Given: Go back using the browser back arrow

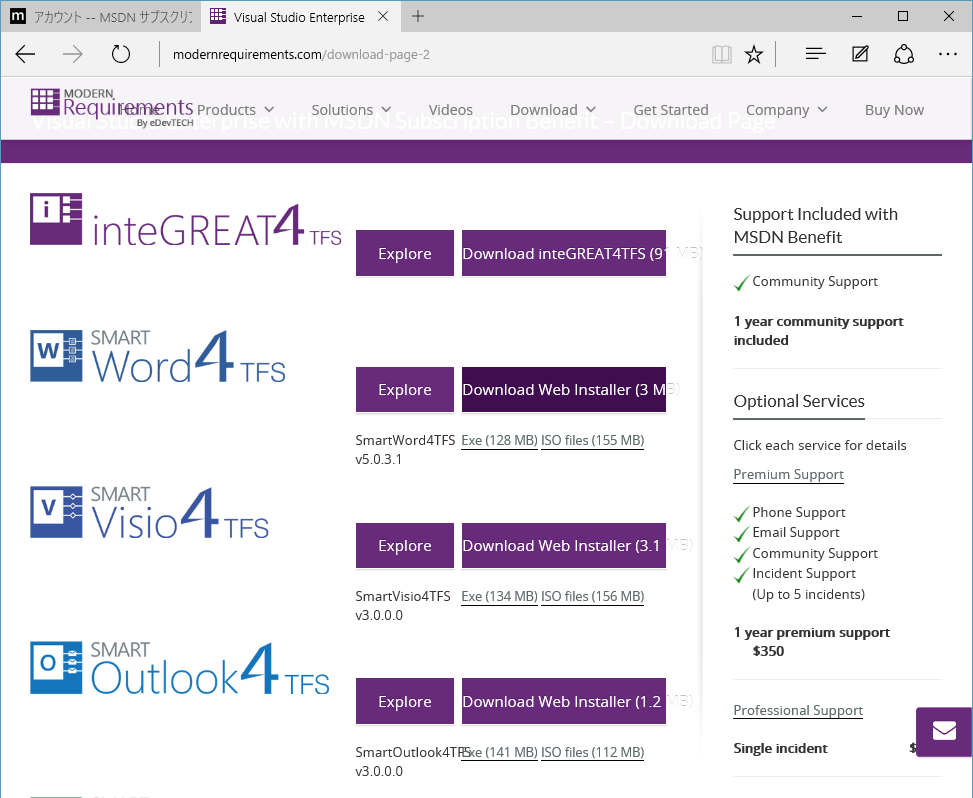Looking at the screenshot, I should click(25, 55).
